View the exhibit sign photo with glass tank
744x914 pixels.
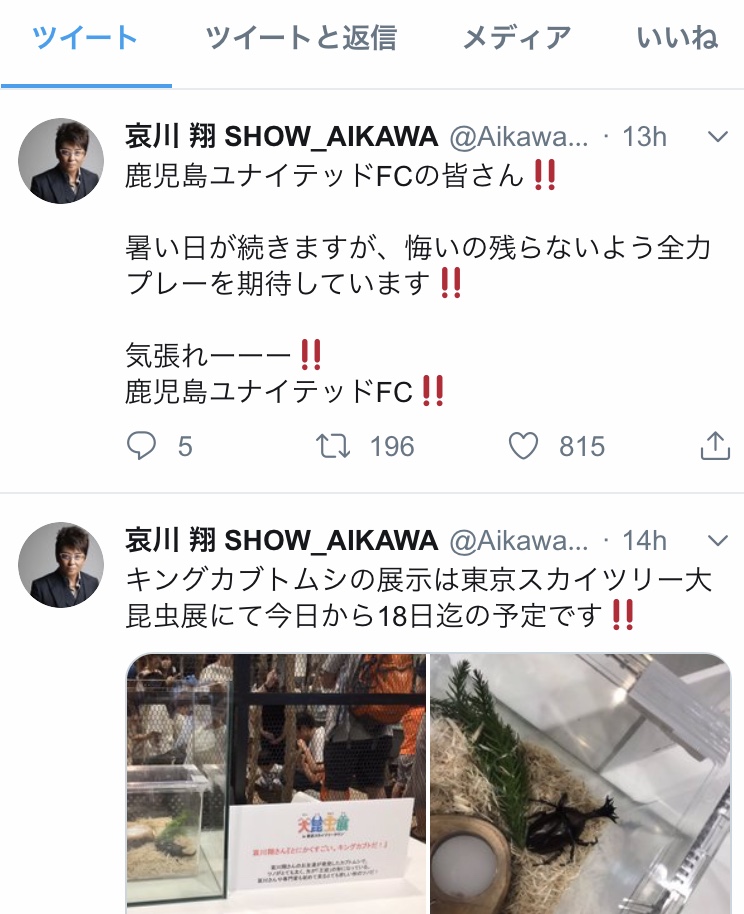(x=276, y=783)
